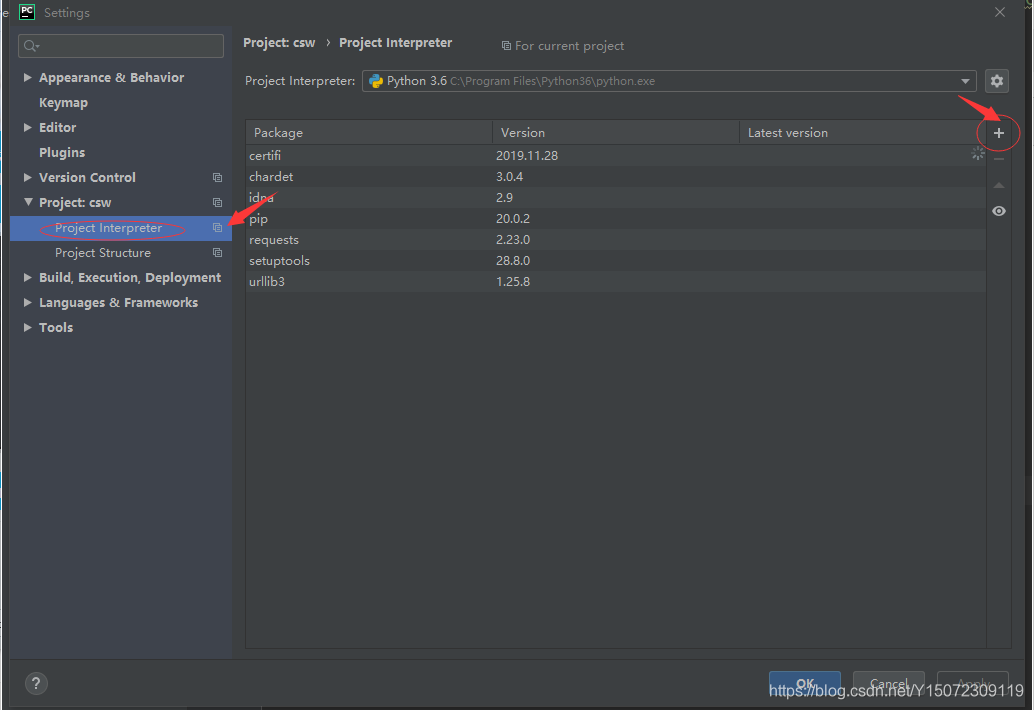Click the Apply button

point(973,684)
